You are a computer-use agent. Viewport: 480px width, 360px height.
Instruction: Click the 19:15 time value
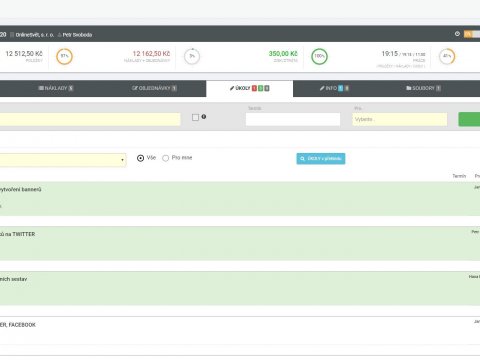point(390,54)
